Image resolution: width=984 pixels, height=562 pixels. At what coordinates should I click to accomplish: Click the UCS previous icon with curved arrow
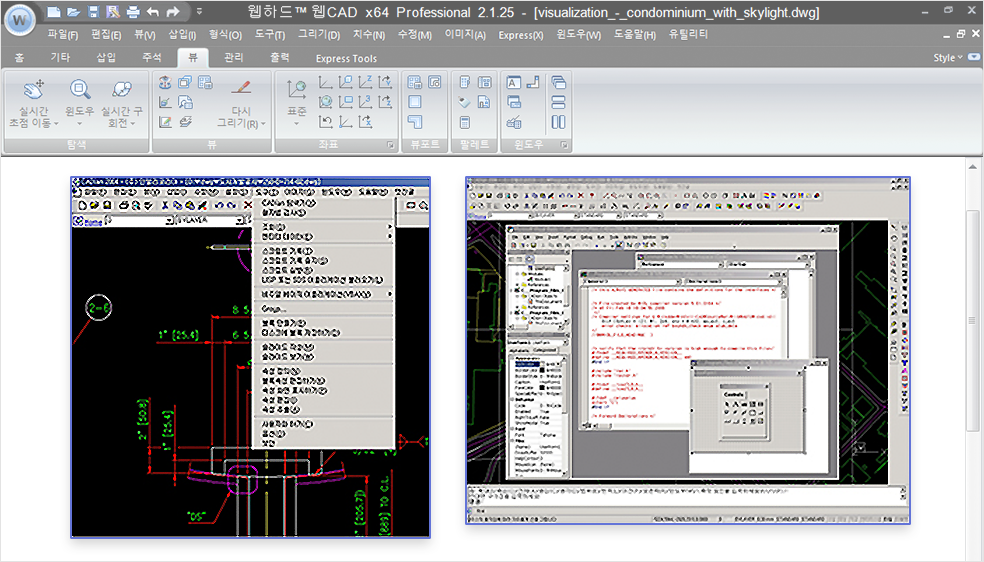(326, 122)
